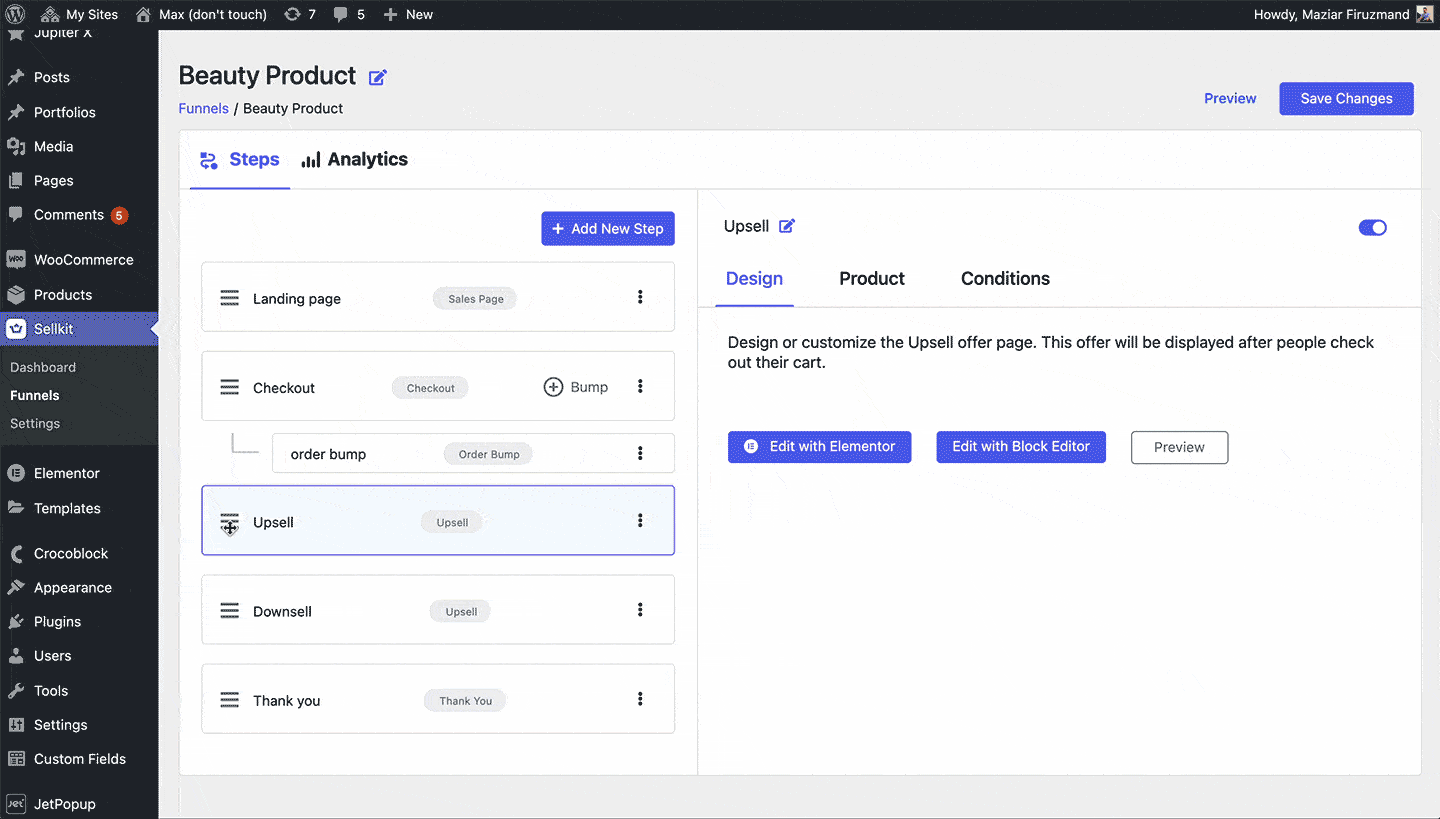Click the WordPress logo in the admin bar

click(13, 14)
